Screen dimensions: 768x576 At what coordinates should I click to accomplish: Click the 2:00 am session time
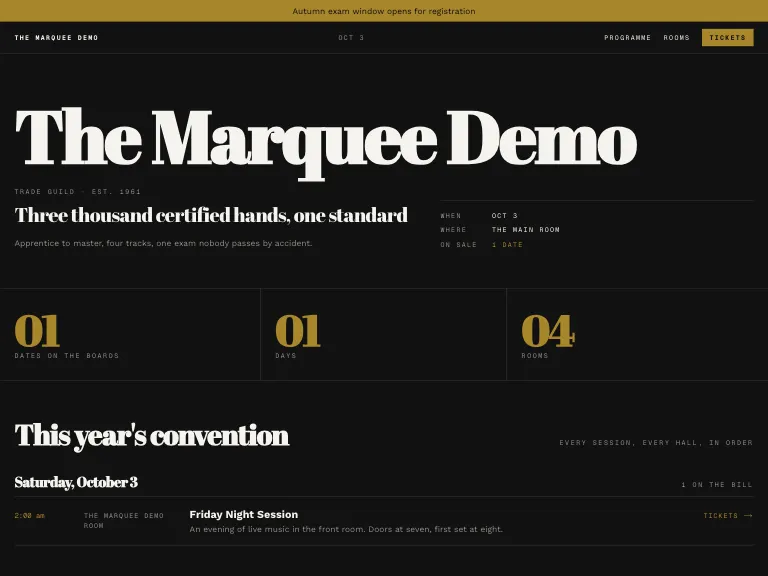(29, 515)
